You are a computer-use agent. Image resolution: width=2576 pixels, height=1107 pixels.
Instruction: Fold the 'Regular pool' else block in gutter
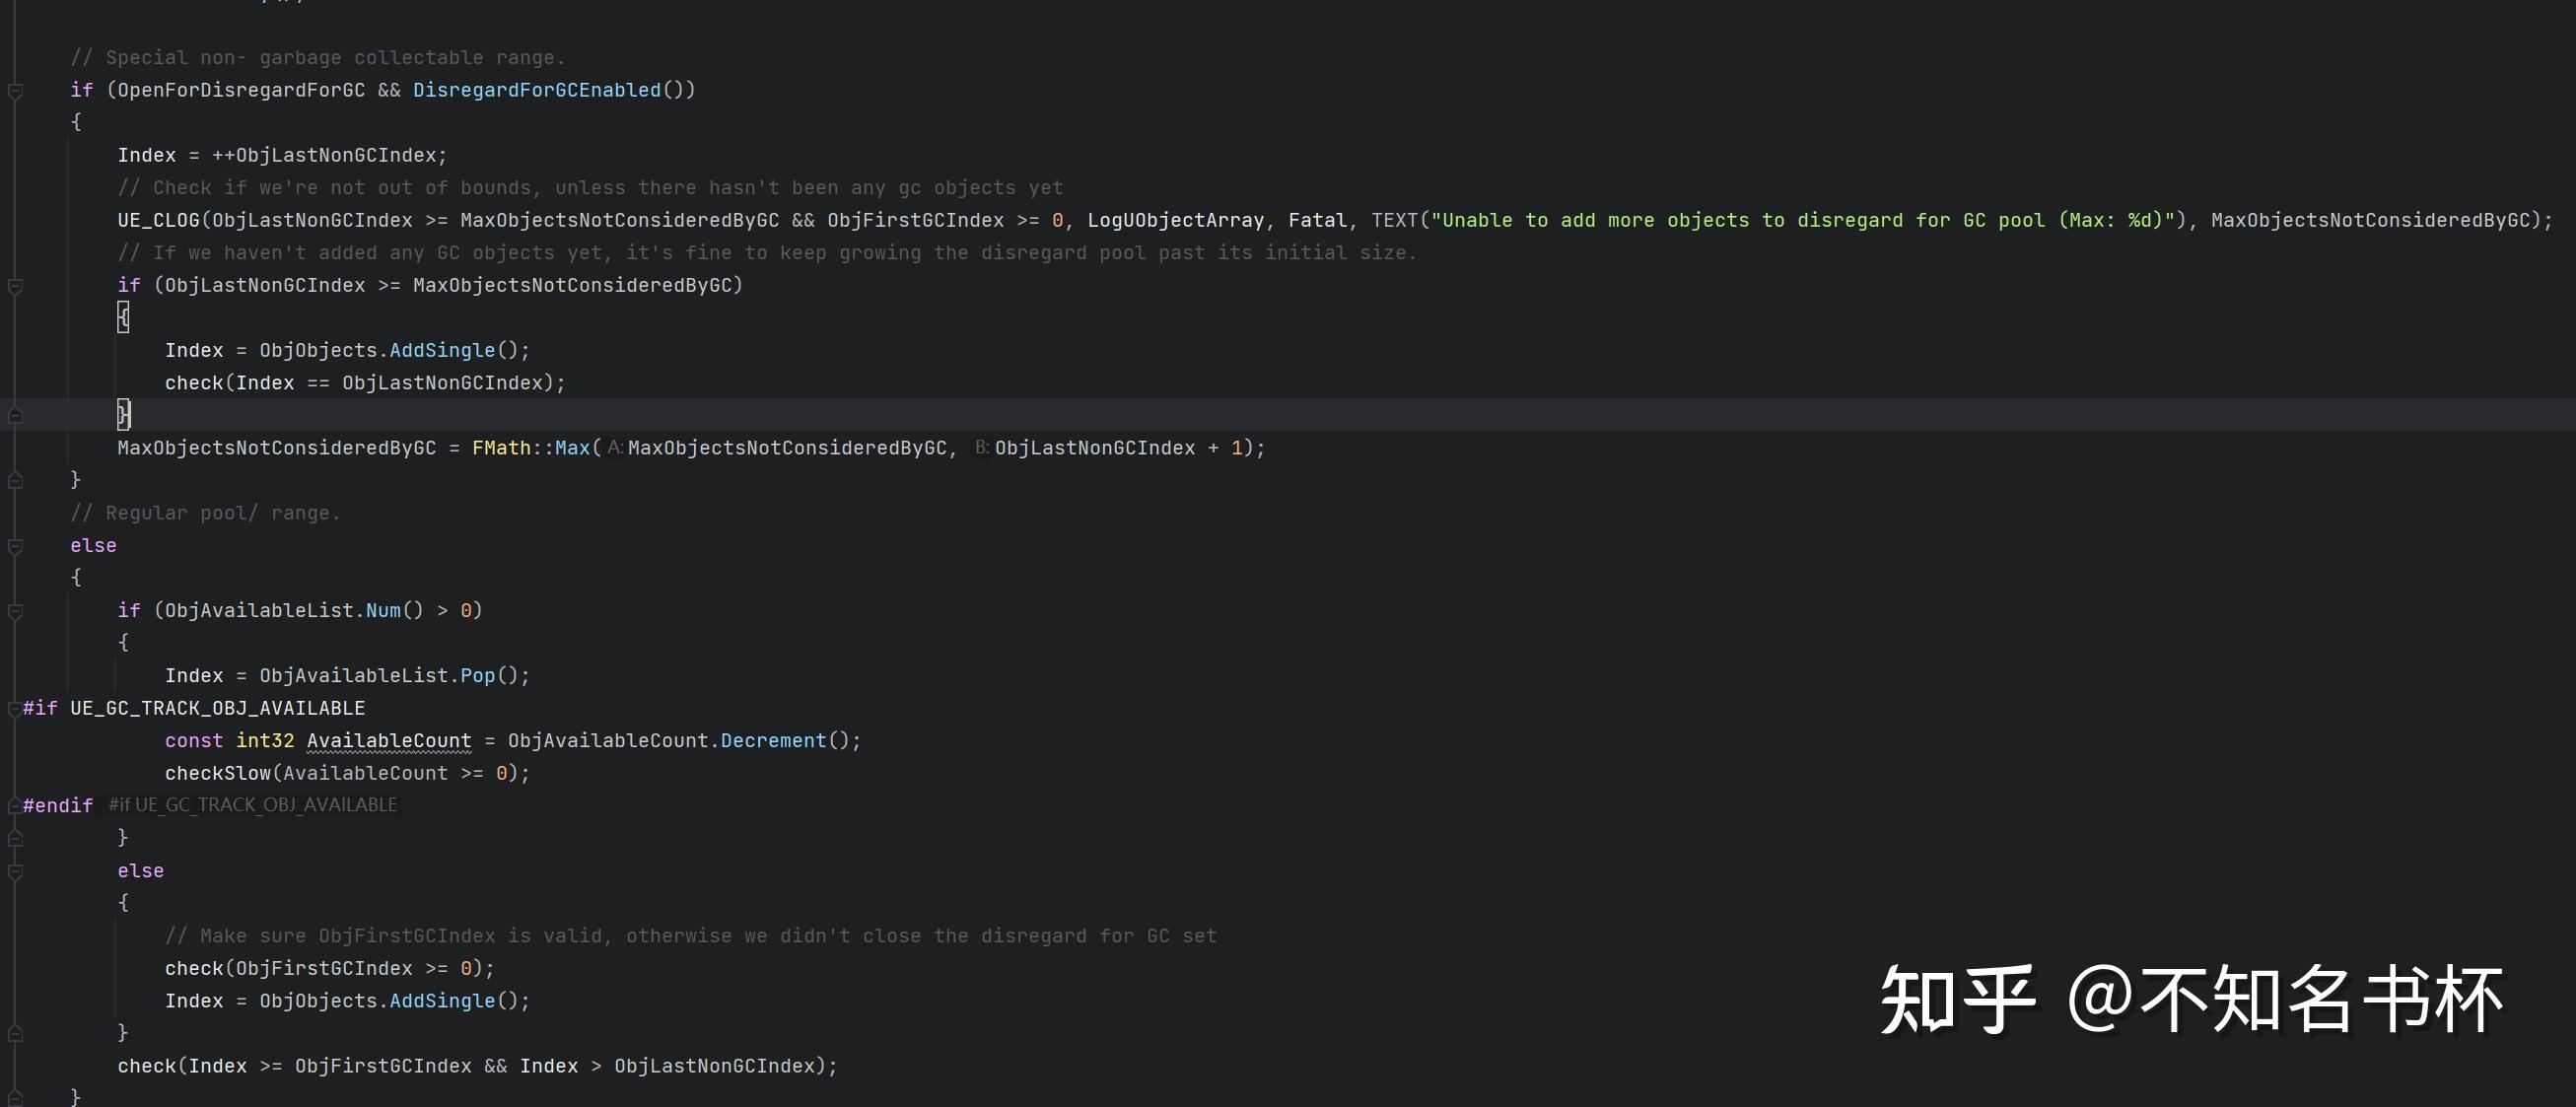point(15,546)
